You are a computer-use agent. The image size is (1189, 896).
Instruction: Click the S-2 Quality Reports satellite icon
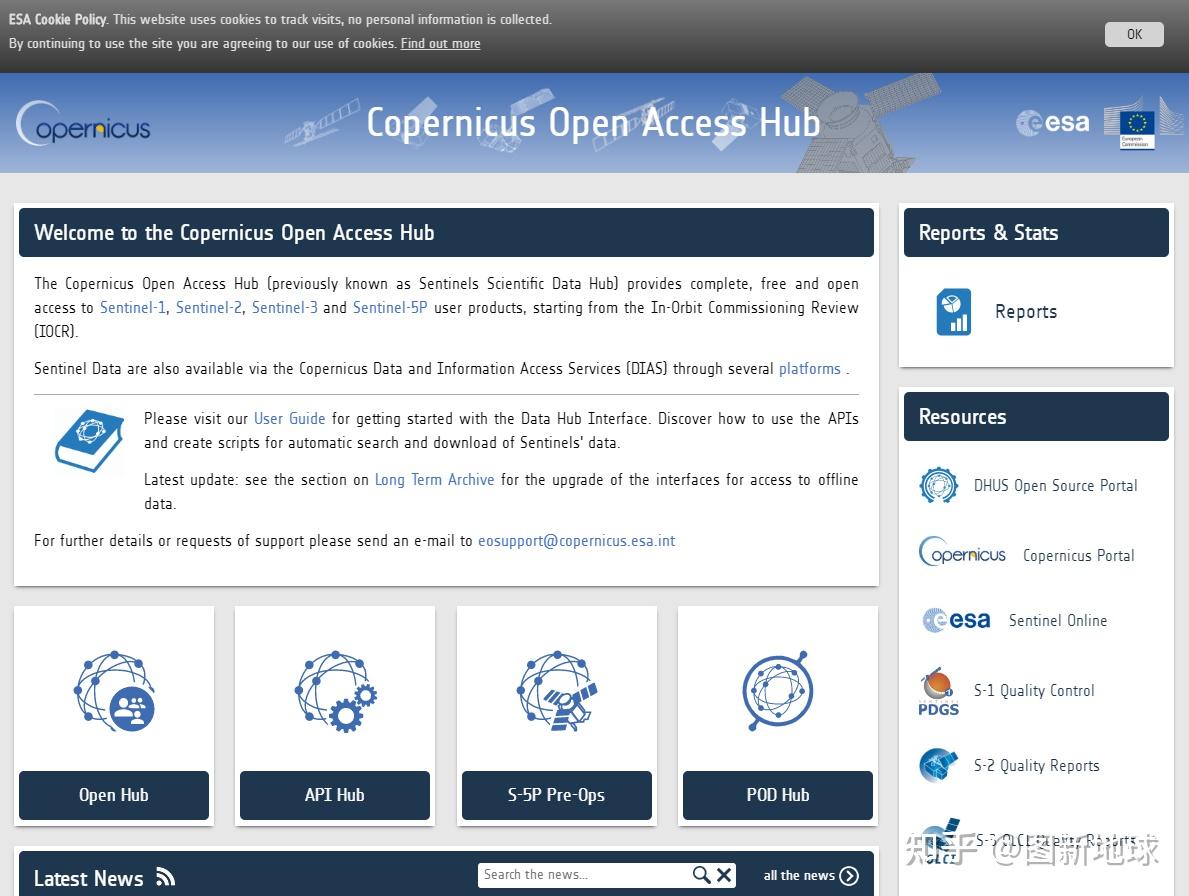pos(939,765)
